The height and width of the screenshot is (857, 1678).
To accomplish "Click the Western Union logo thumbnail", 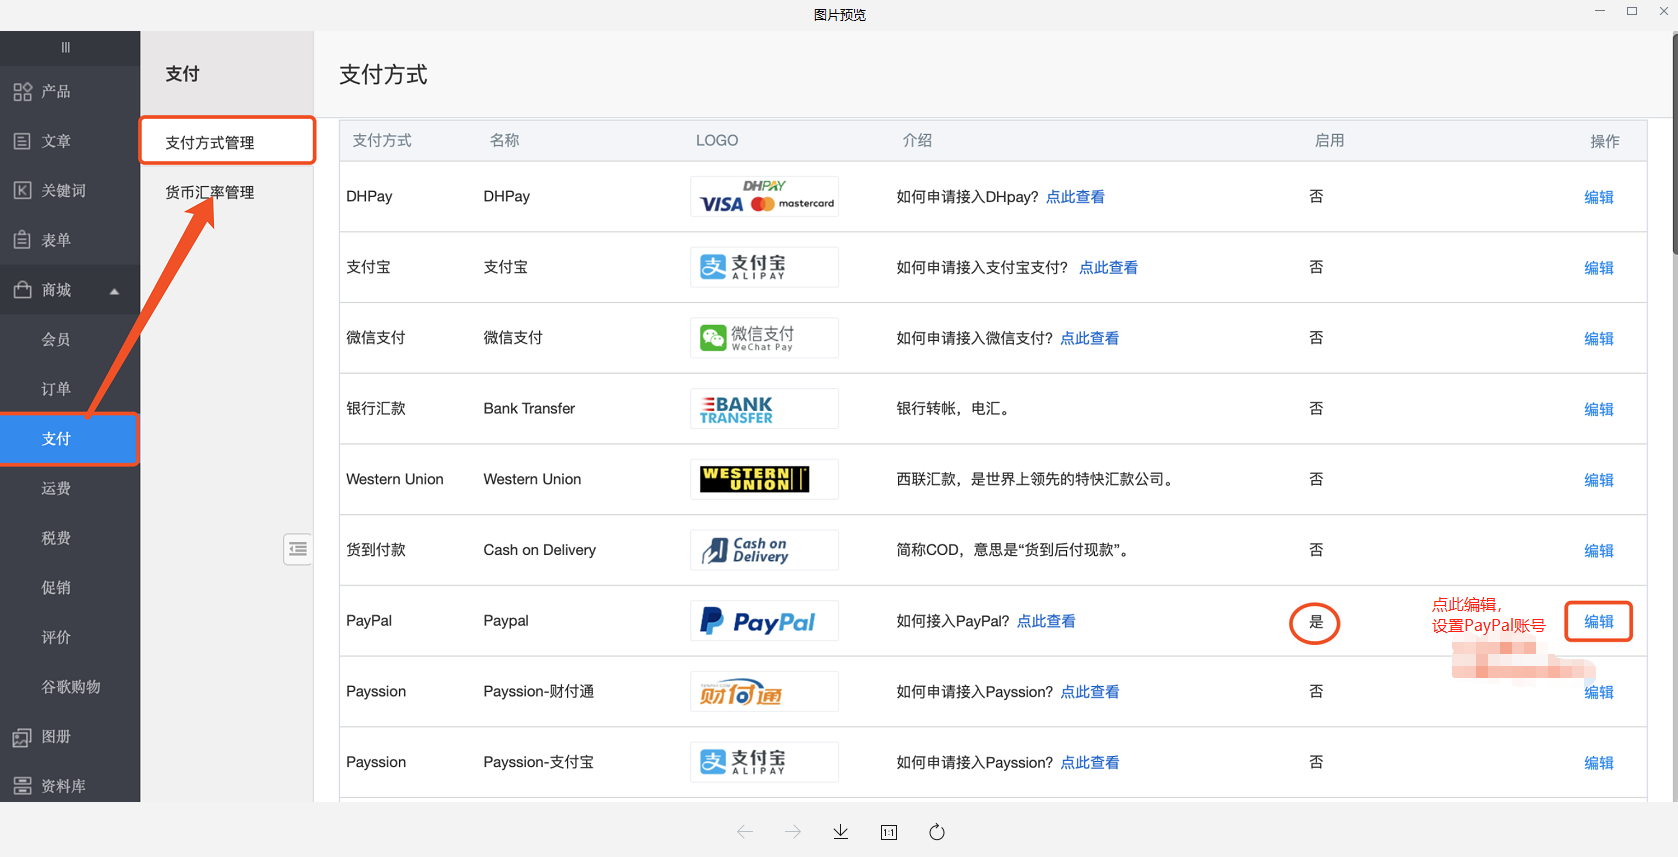I will [764, 479].
